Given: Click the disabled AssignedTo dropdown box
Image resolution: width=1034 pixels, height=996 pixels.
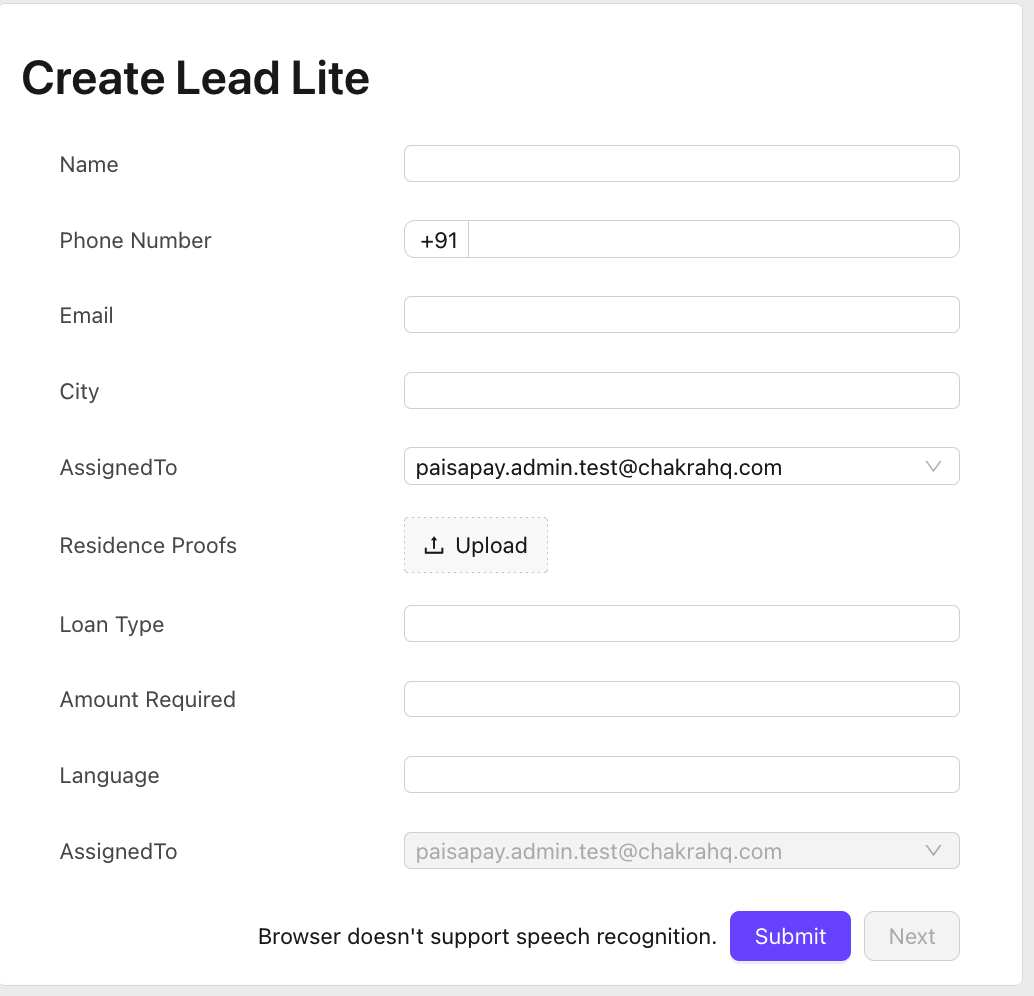Looking at the screenshot, I should 660,852.
